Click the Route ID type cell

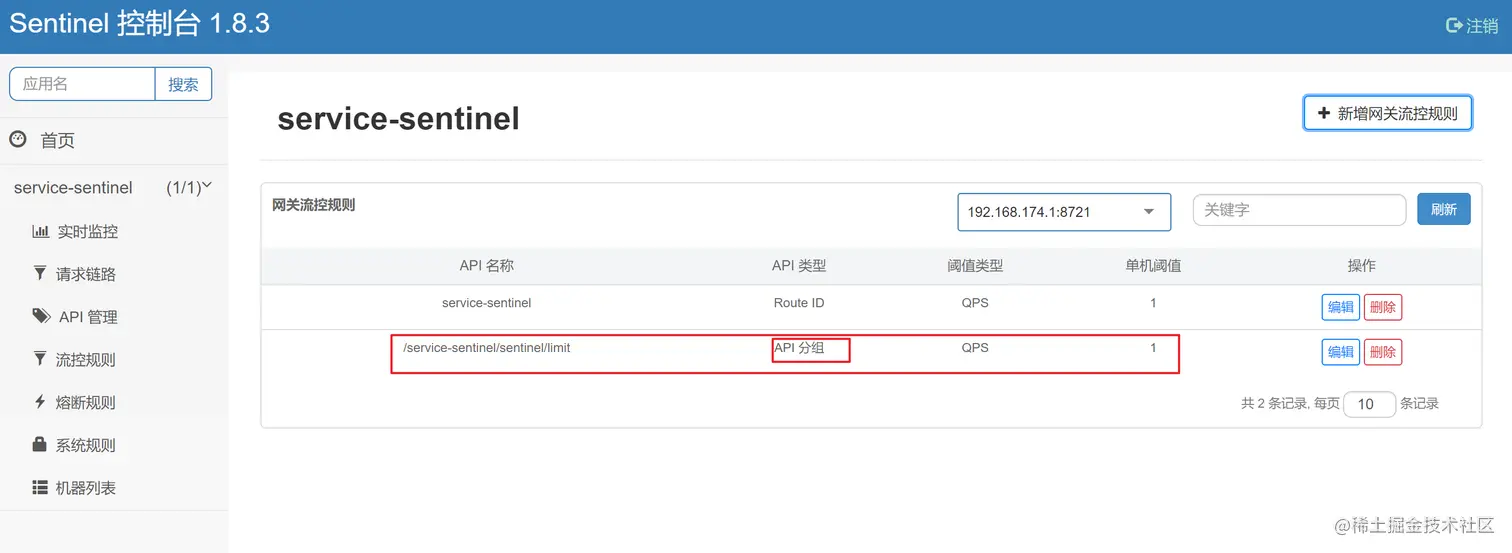click(x=799, y=302)
